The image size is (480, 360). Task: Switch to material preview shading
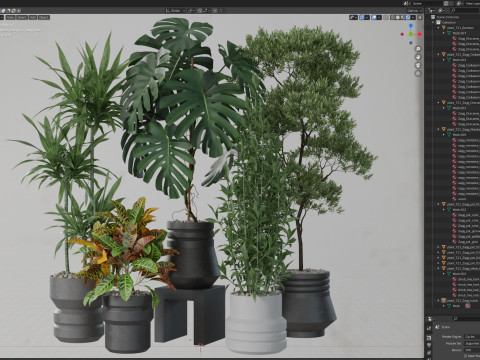pos(402,17)
